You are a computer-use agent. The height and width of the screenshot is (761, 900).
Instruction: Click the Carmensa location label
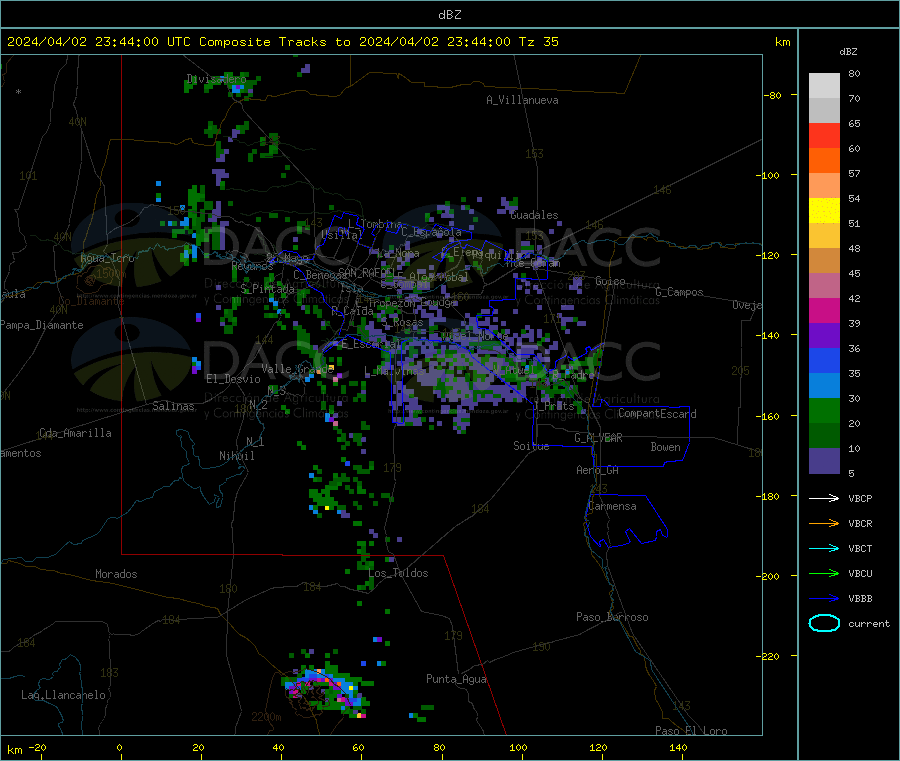click(x=612, y=506)
